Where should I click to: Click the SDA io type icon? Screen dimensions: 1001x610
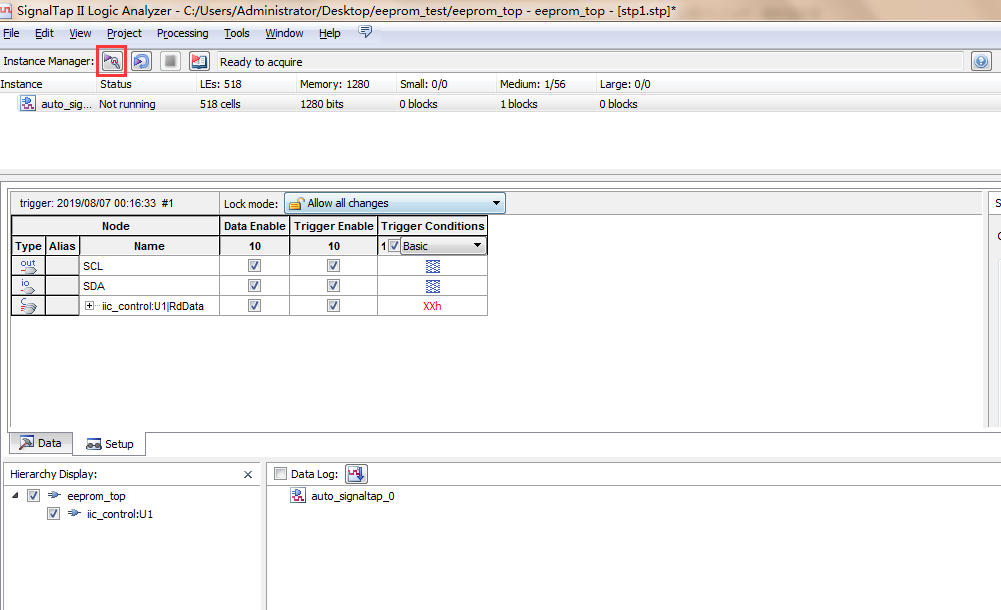tap(28, 286)
